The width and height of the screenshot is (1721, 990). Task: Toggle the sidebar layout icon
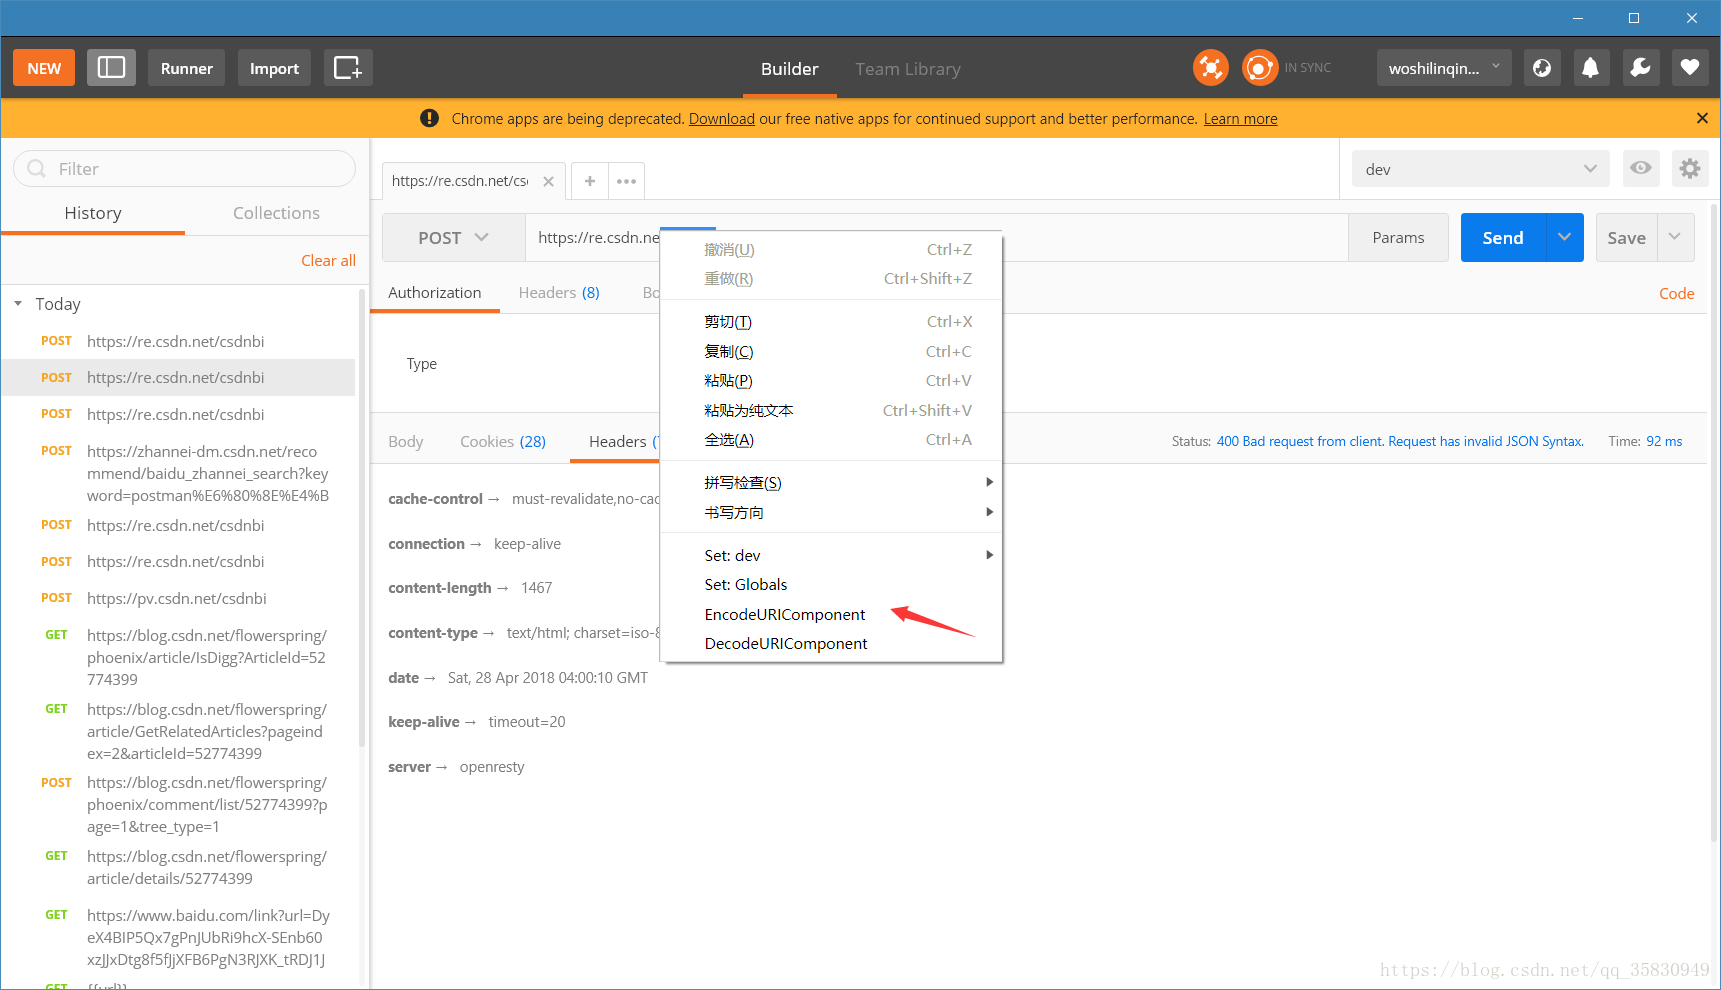111,68
